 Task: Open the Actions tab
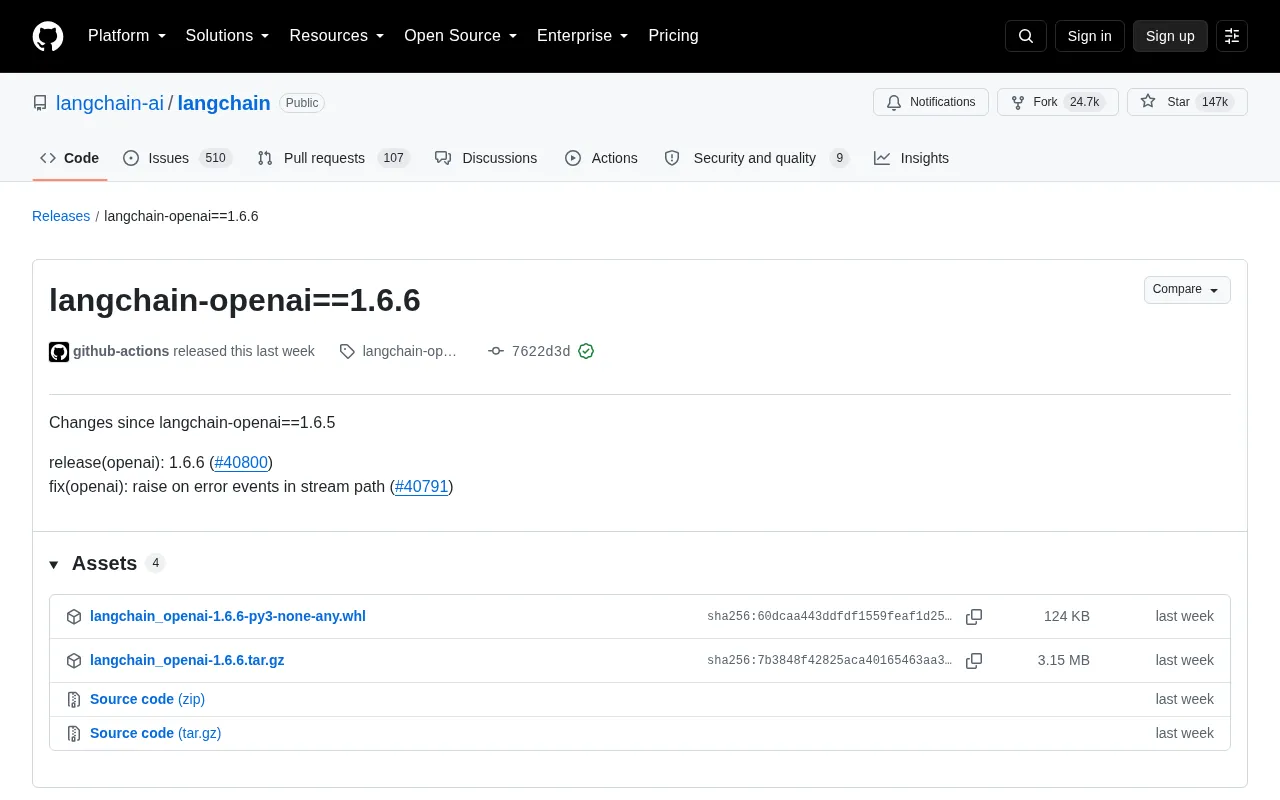coord(601,158)
